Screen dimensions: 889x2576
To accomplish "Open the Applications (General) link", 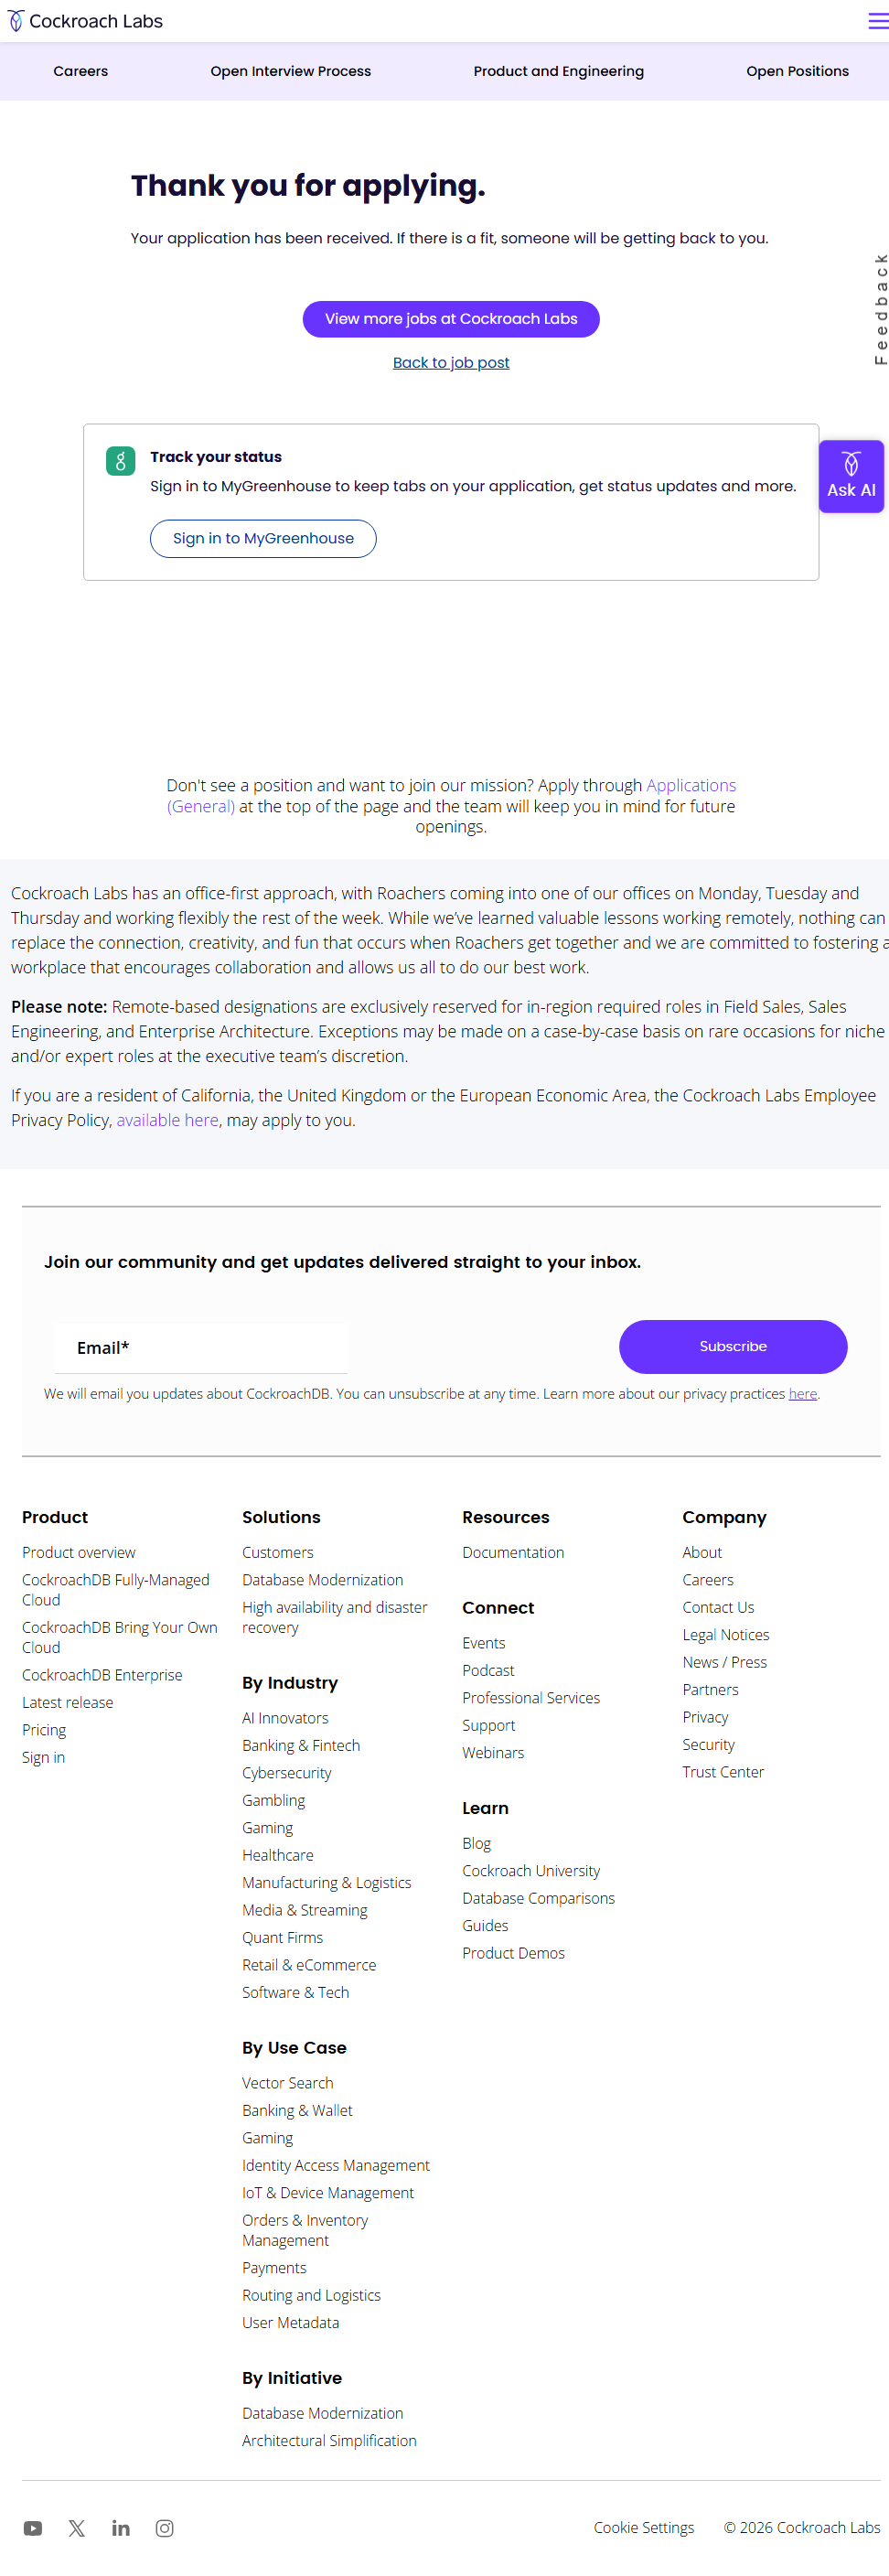I will click(x=690, y=785).
